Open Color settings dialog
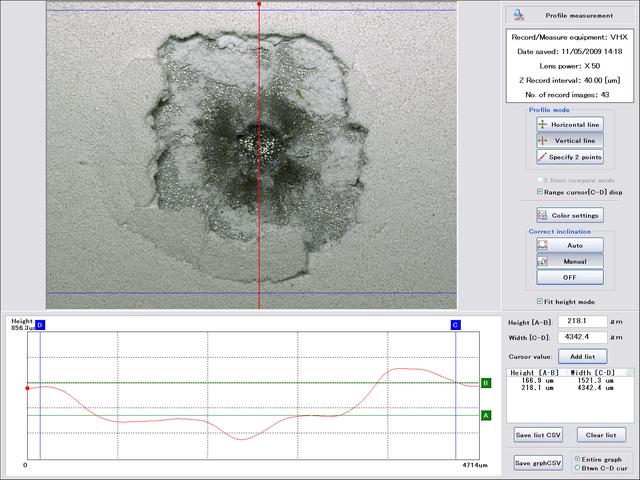The width and height of the screenshot is (640, 480). click(x=569, y=214)
